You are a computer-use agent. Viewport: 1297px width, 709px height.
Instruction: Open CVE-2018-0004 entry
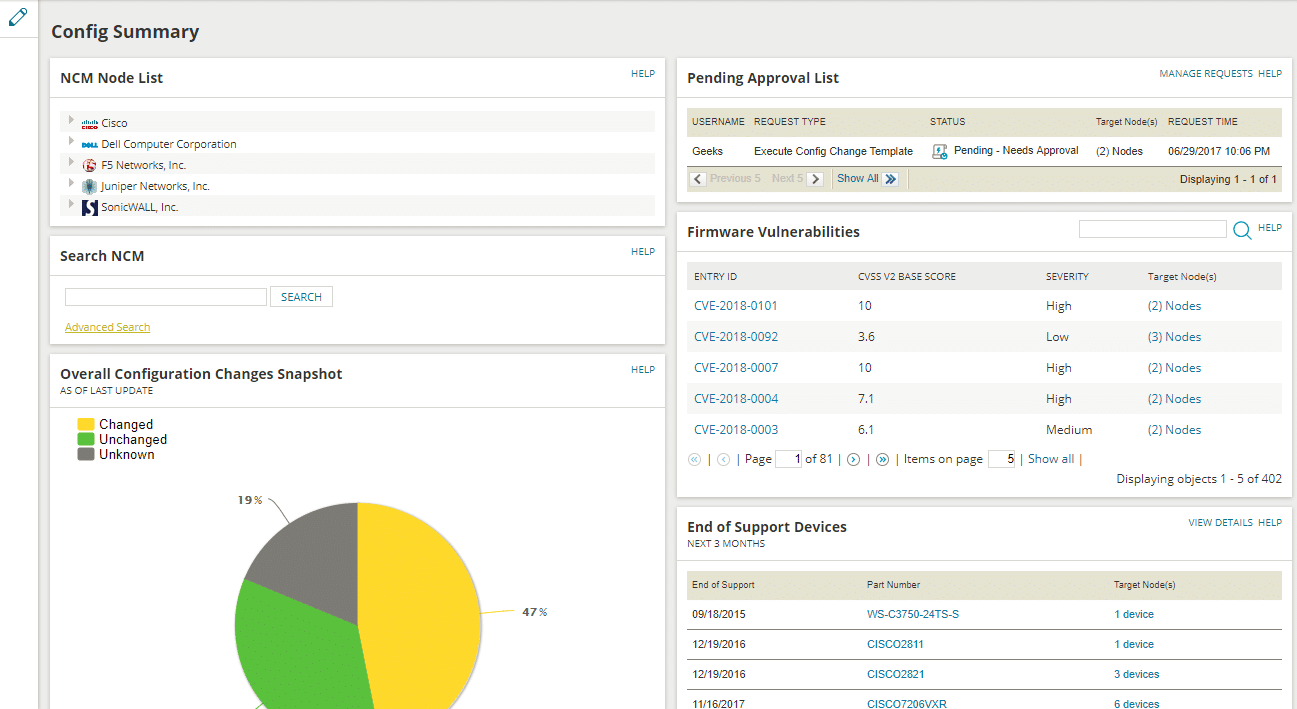coord(736,399)
